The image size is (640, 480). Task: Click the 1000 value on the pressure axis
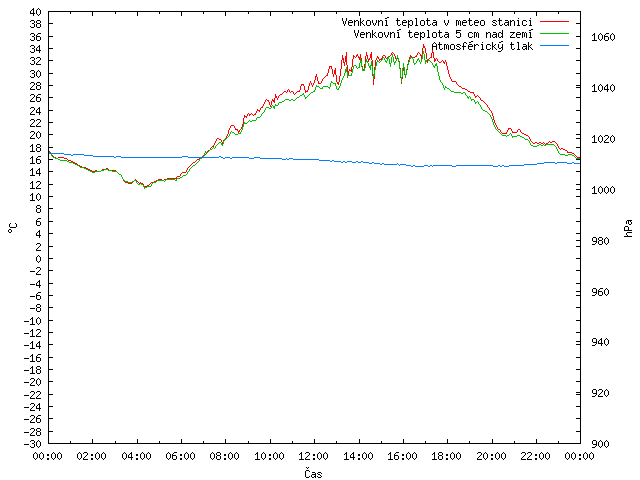pos(603,190)
